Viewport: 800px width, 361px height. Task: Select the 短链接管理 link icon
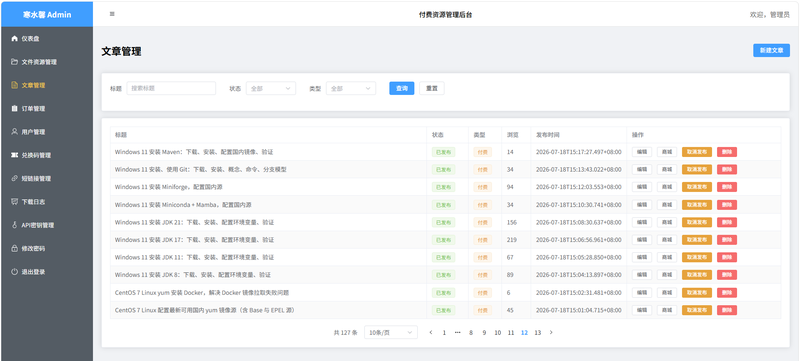coord(14,178)
